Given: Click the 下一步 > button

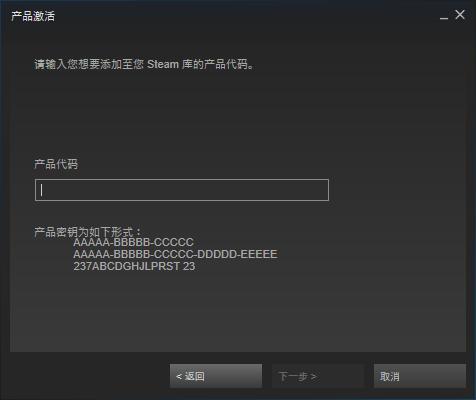Looking at the screenshot, I should point(318,376).
